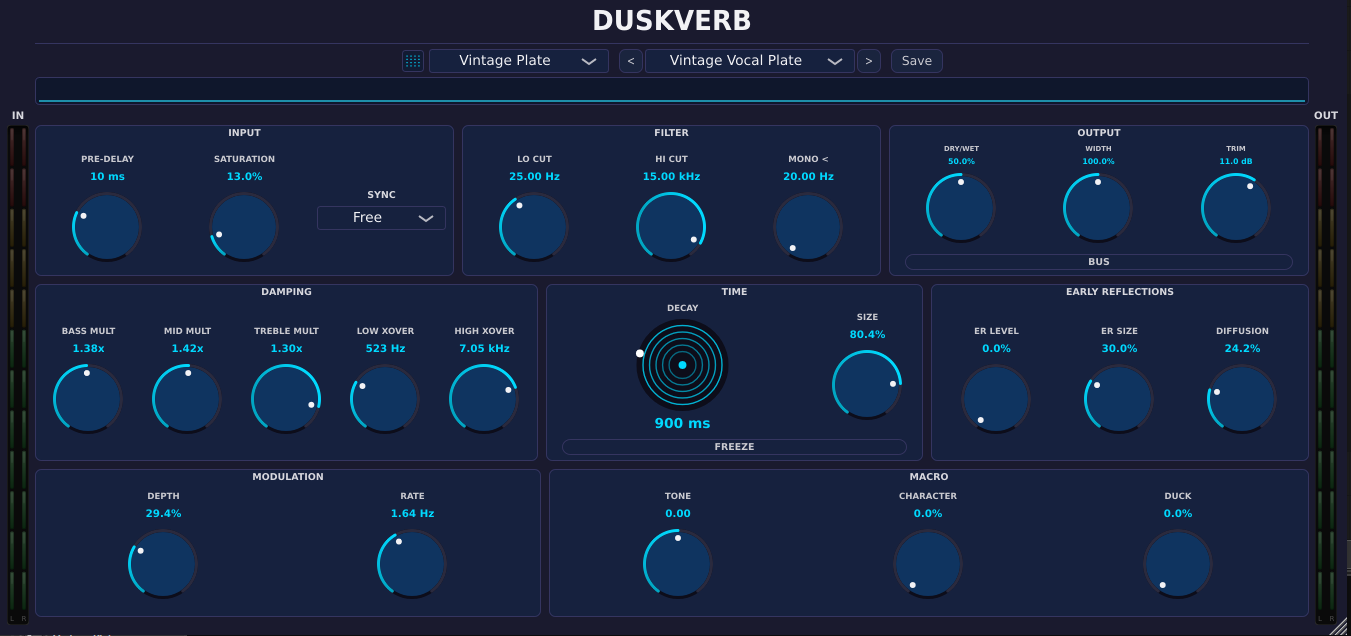The height and width of the screenshot is (636, 1351).
Task: Click the 100.0% width value
Action: [1098, 161]
